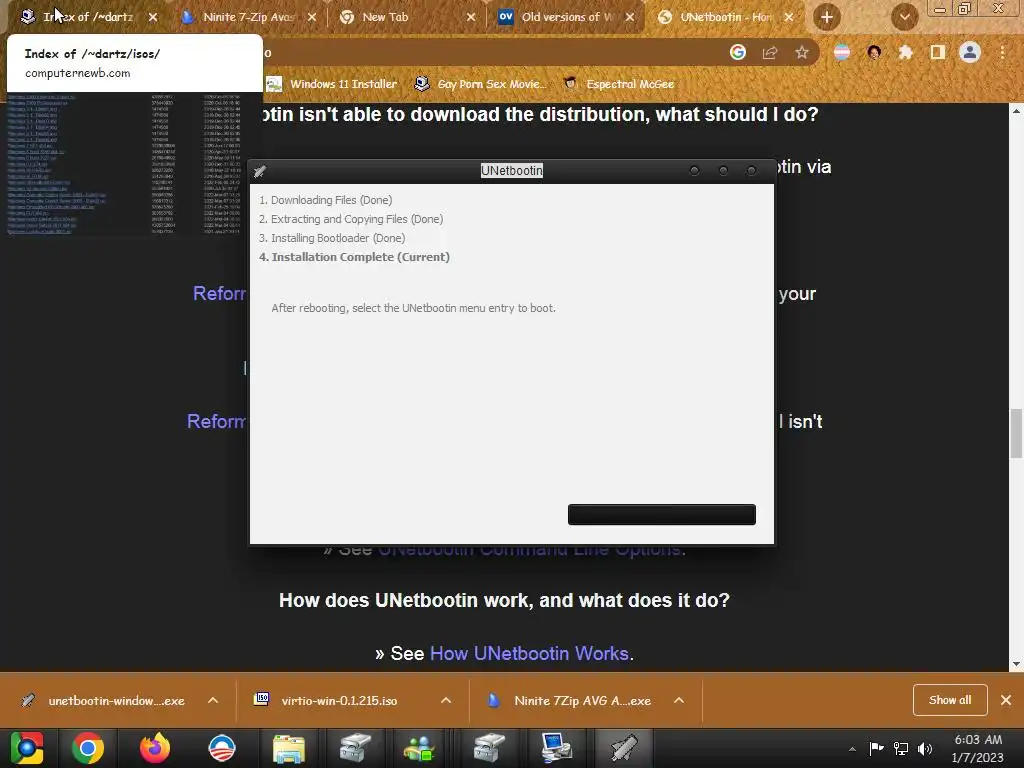The width and height of the screenshot is (1024, 768).
Task: Open File Explorer folder on taskbar
Action: click(x=289, y=748)
